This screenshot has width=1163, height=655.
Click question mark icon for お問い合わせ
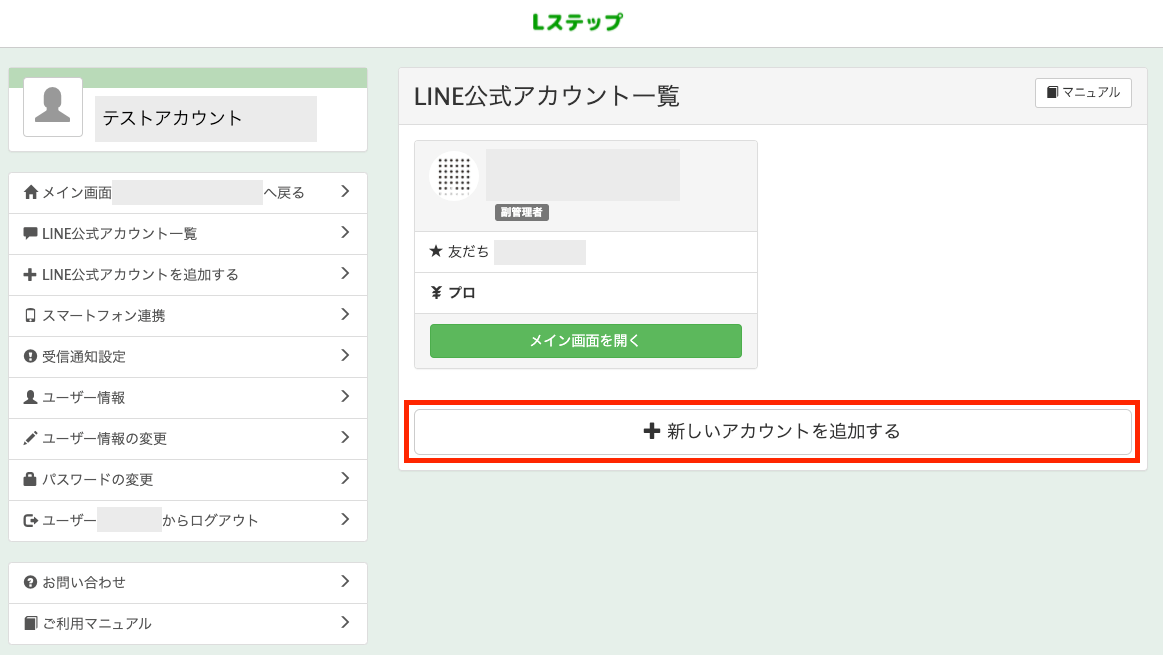click(30, 582)
